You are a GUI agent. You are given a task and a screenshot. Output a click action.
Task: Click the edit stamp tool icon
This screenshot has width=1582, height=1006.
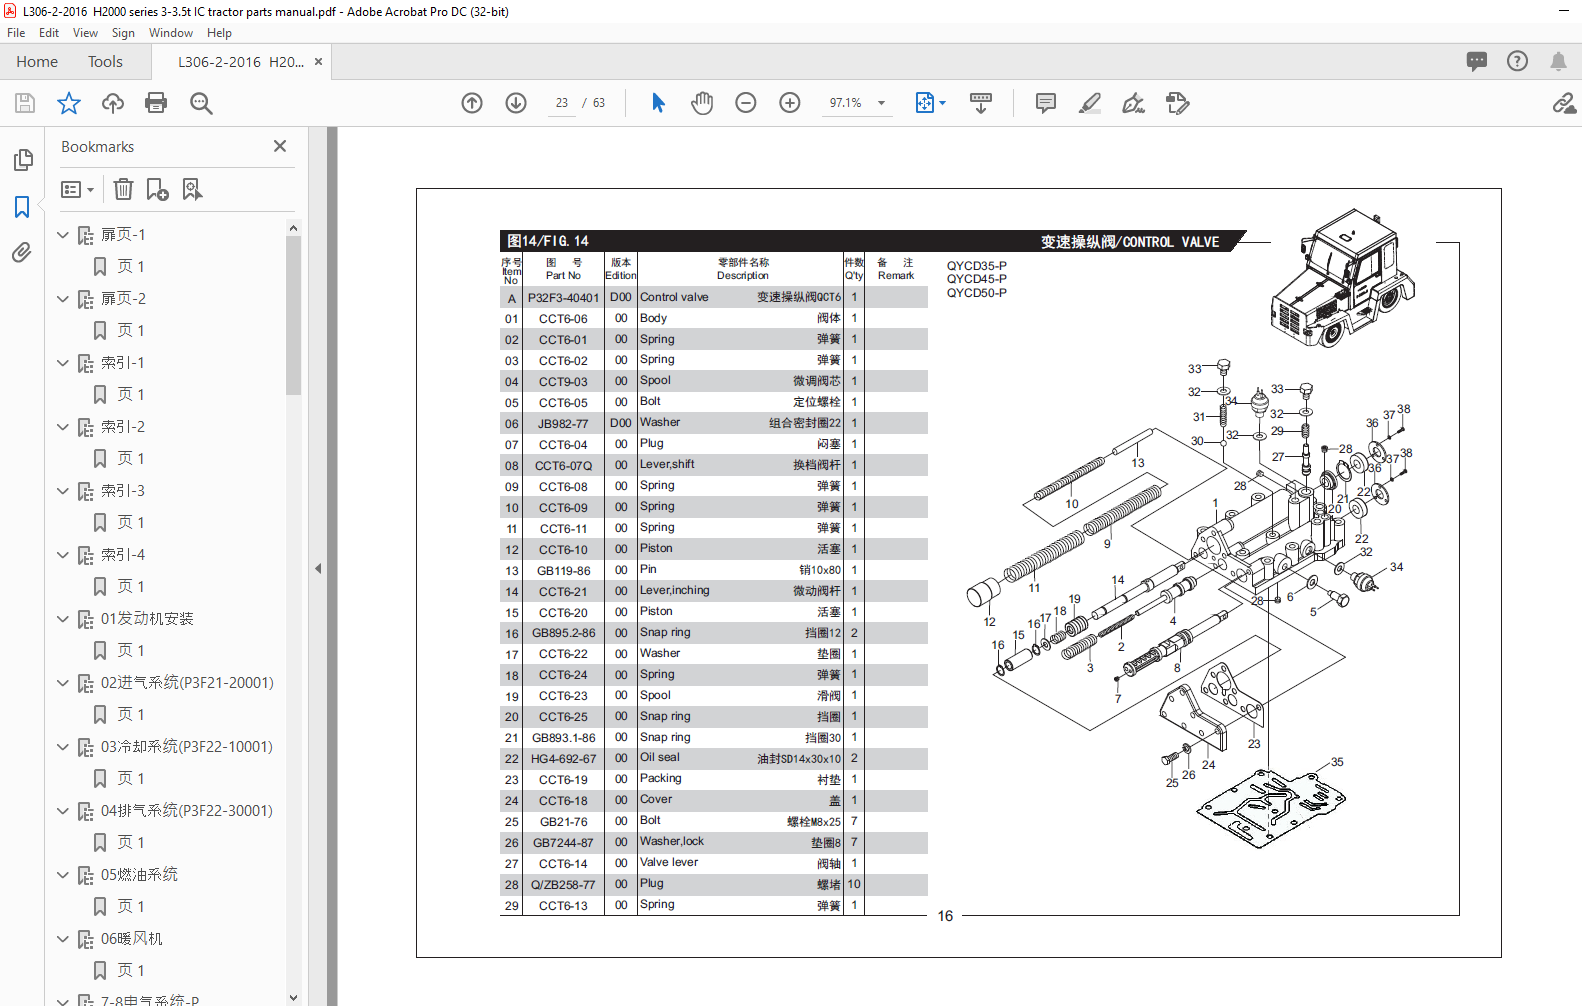coord(1178,103)
